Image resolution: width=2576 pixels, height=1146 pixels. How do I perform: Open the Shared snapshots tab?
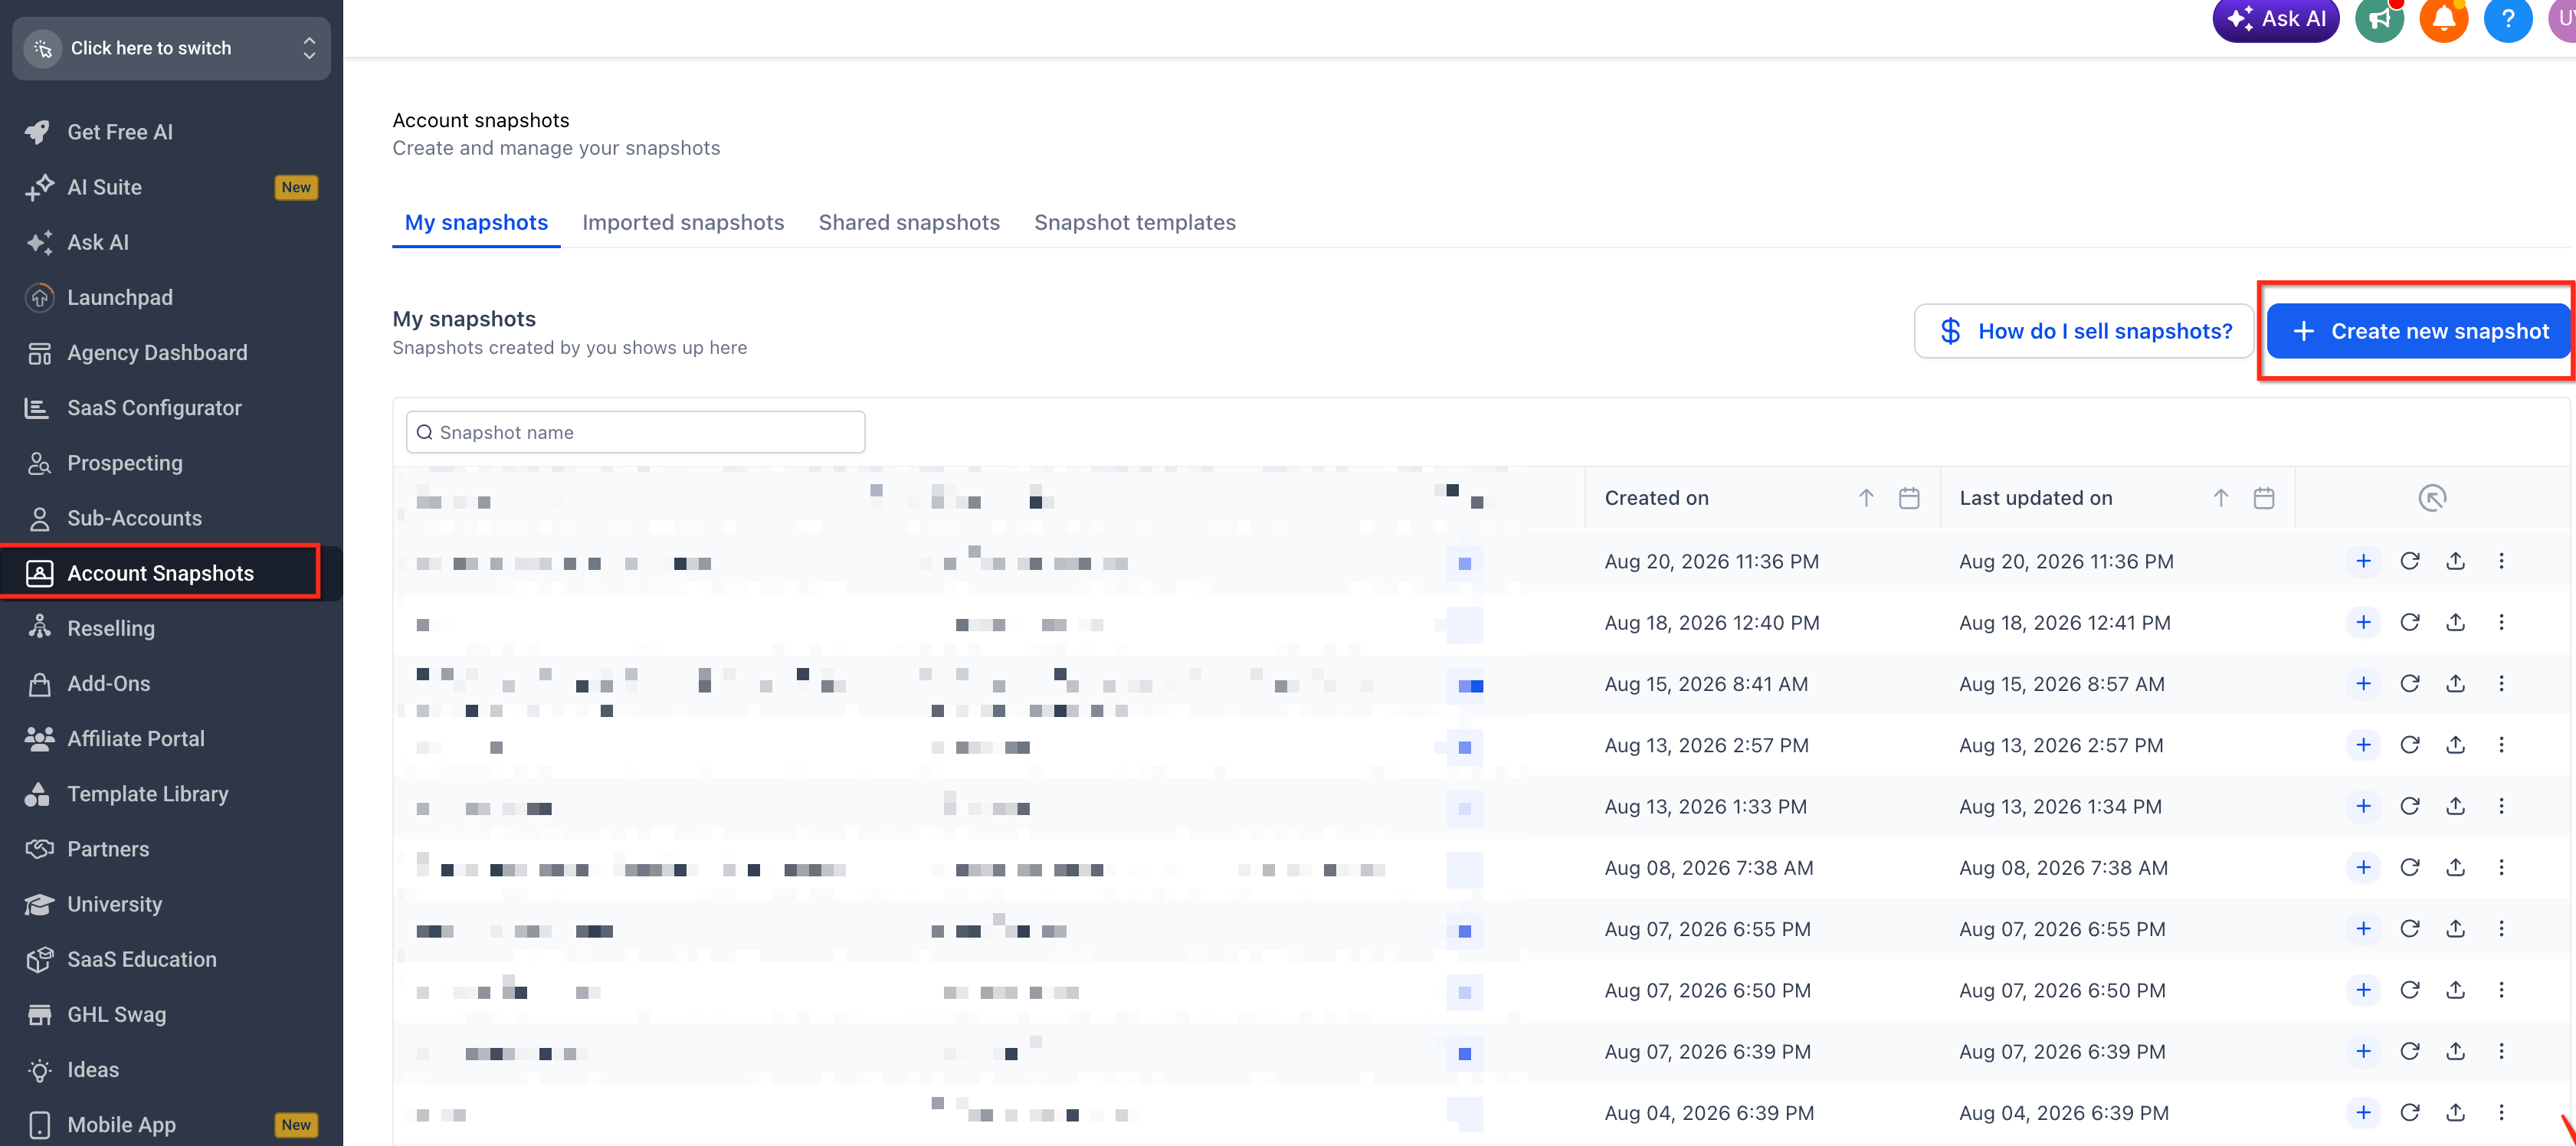click(909, 222)
